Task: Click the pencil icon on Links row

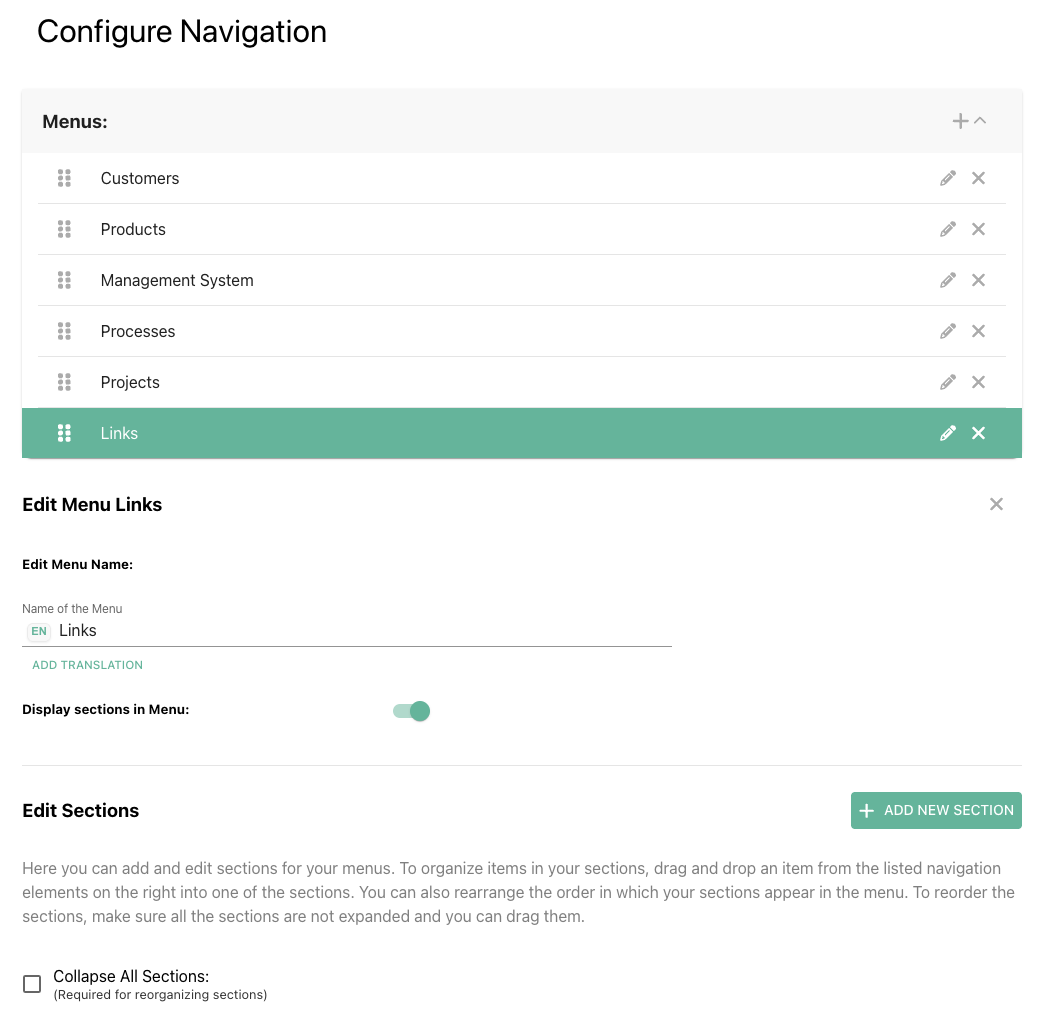Action: point(948,433)
